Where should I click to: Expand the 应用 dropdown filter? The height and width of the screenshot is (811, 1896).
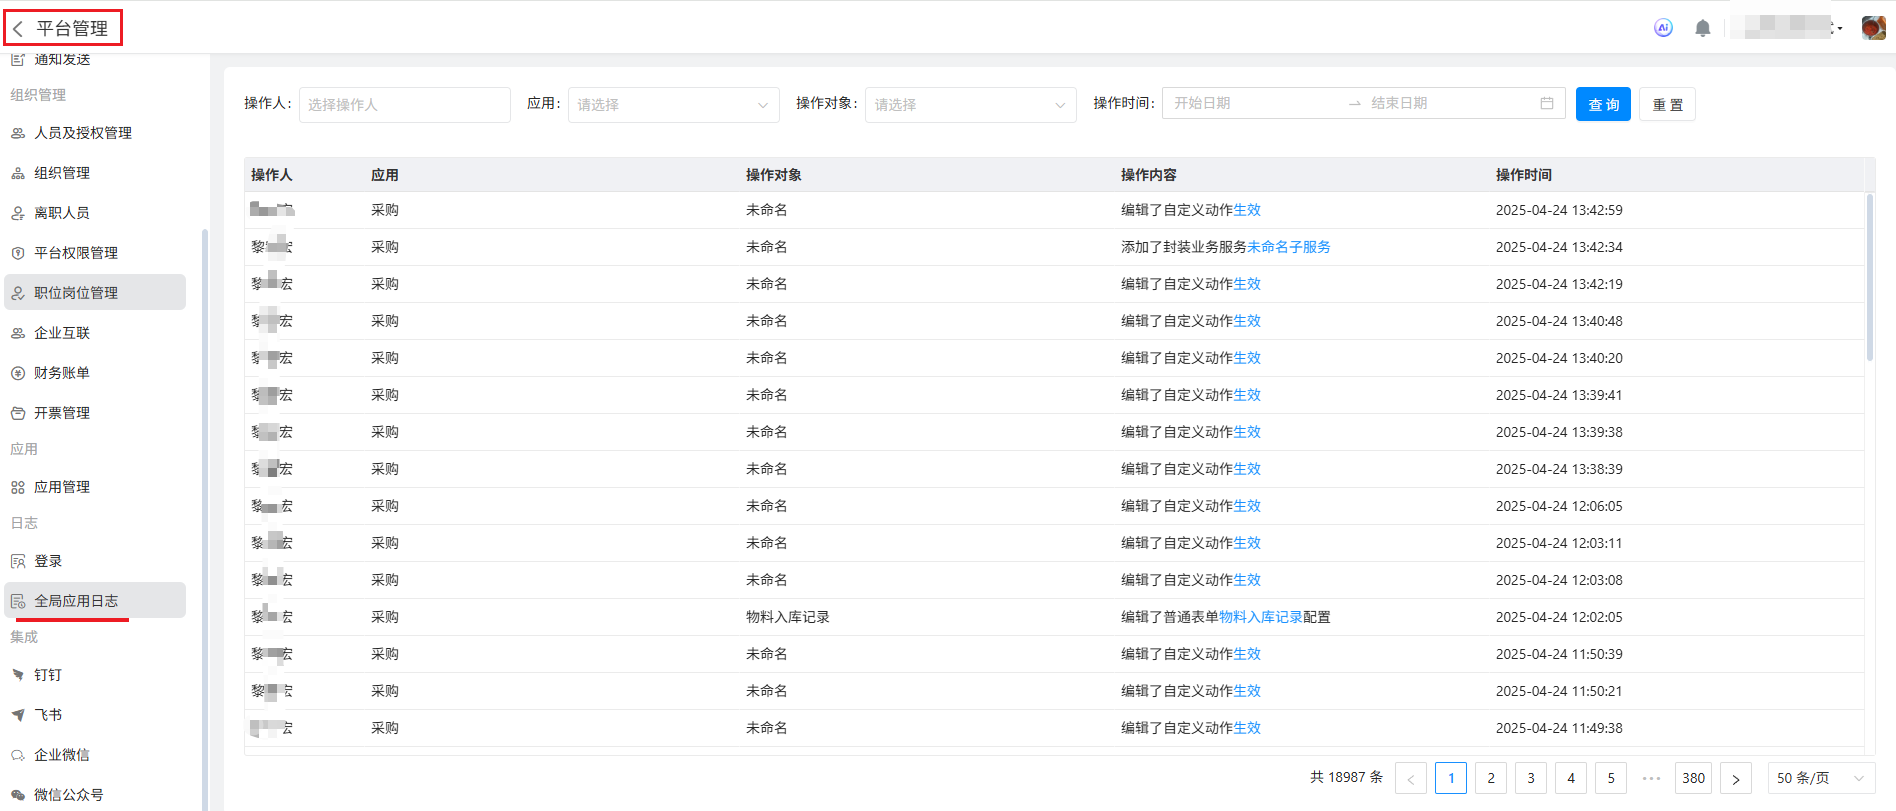pyautogui.click(x=673, y=105)
